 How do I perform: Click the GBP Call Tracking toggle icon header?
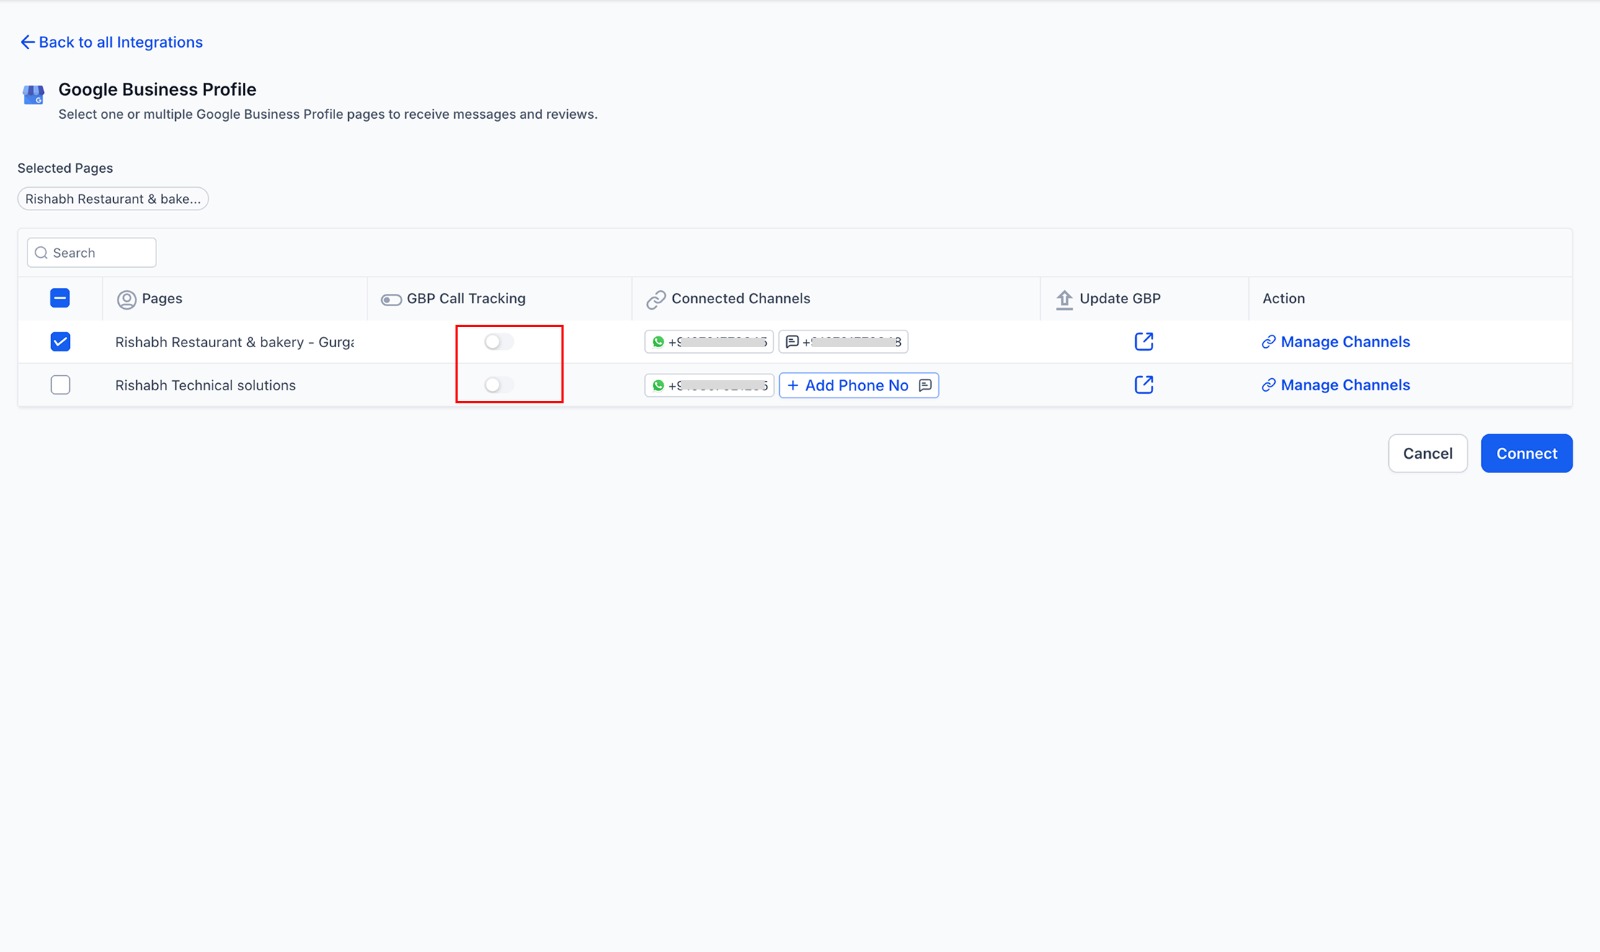point(390,298)
